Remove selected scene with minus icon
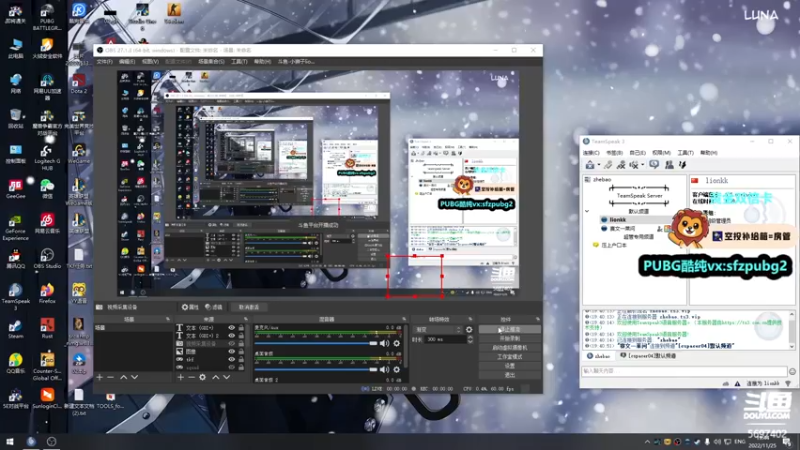The width and height of the screenshot is (800, 450). pyautogui.click(x=111, y=377)
